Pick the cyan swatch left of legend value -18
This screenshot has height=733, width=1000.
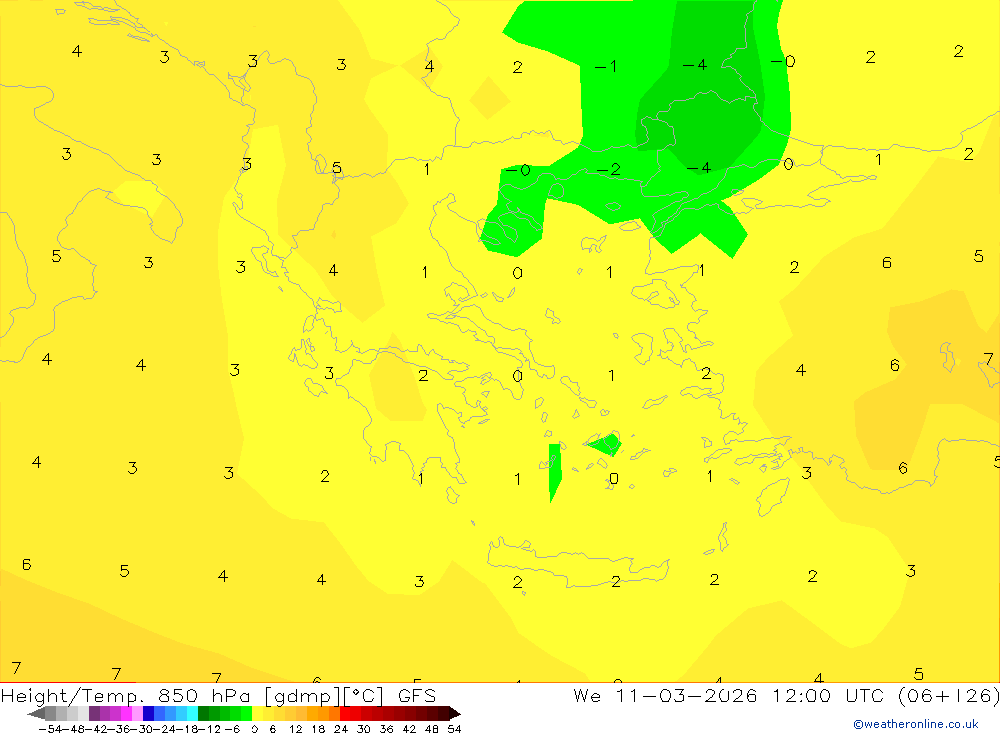click(x=193, y=714)
